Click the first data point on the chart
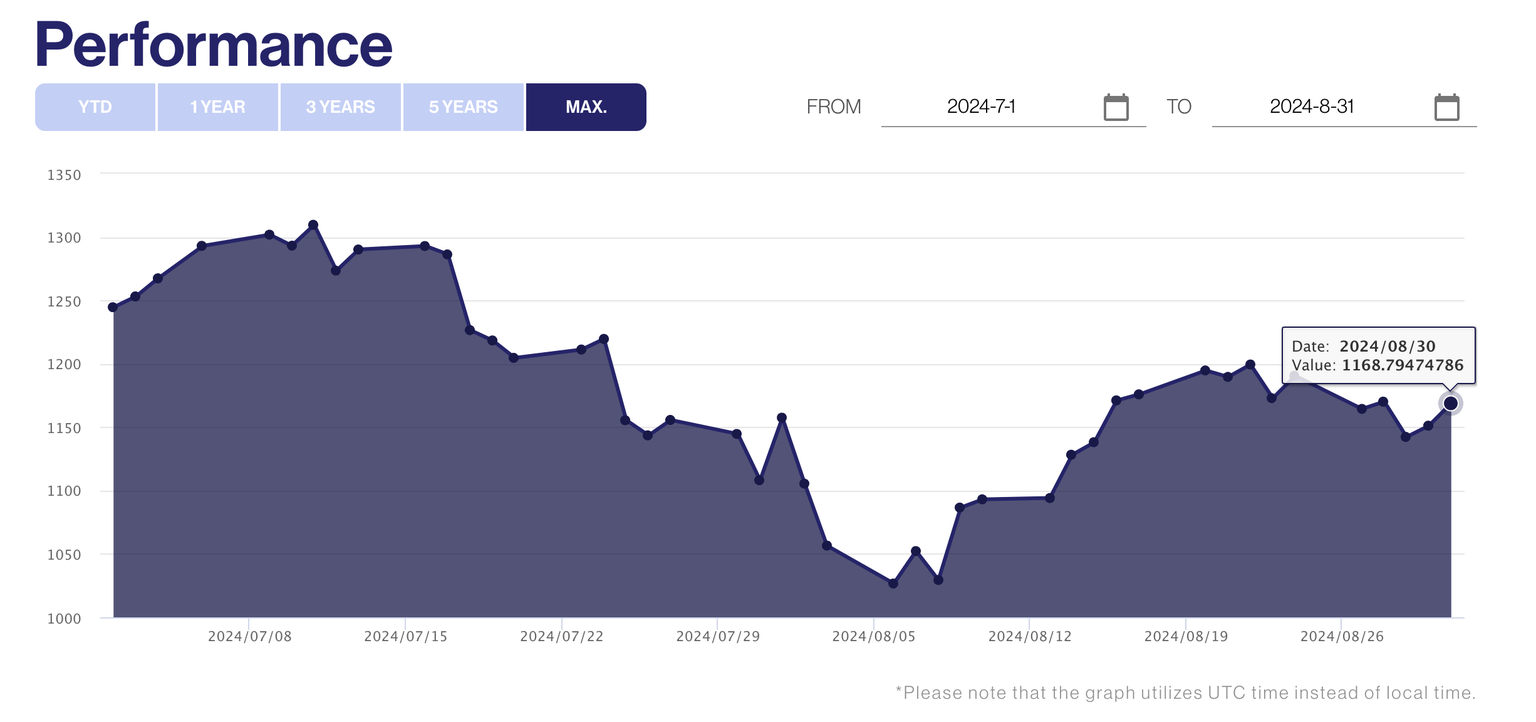Image resolution: width=1536 pixels, height=722 pixels. coord(115,307)
